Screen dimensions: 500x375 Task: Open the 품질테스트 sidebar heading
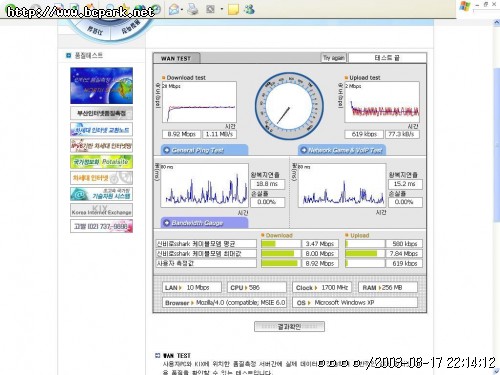[89, 55]
